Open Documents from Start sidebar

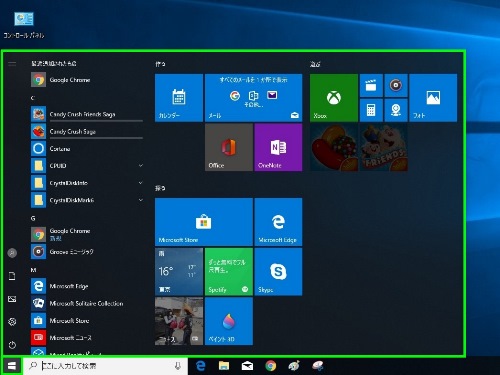(12, 276)
